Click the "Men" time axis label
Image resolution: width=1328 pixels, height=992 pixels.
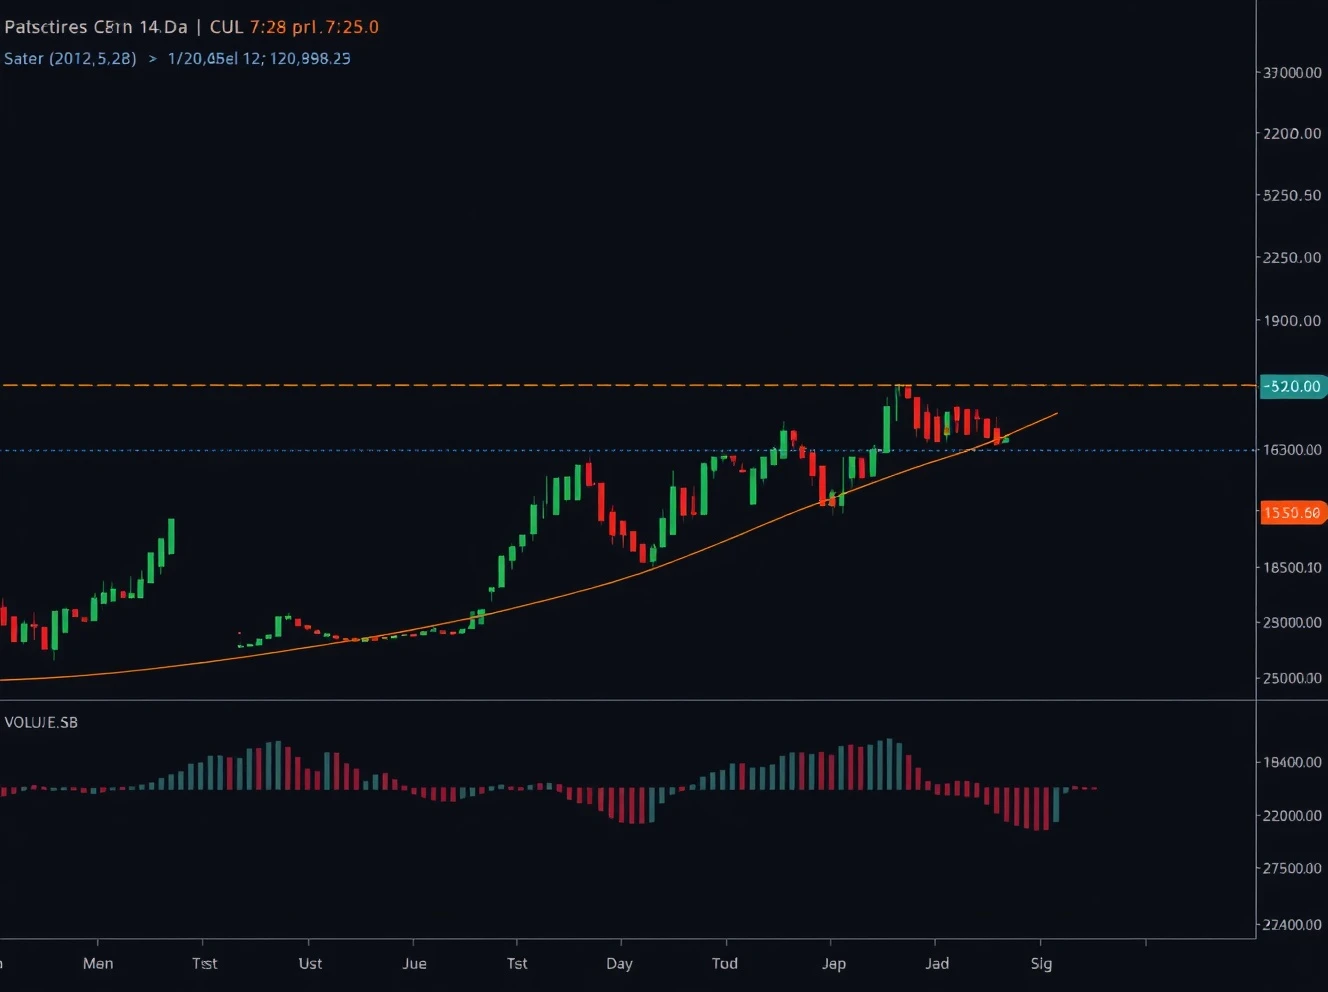click(x=98, y=963)
